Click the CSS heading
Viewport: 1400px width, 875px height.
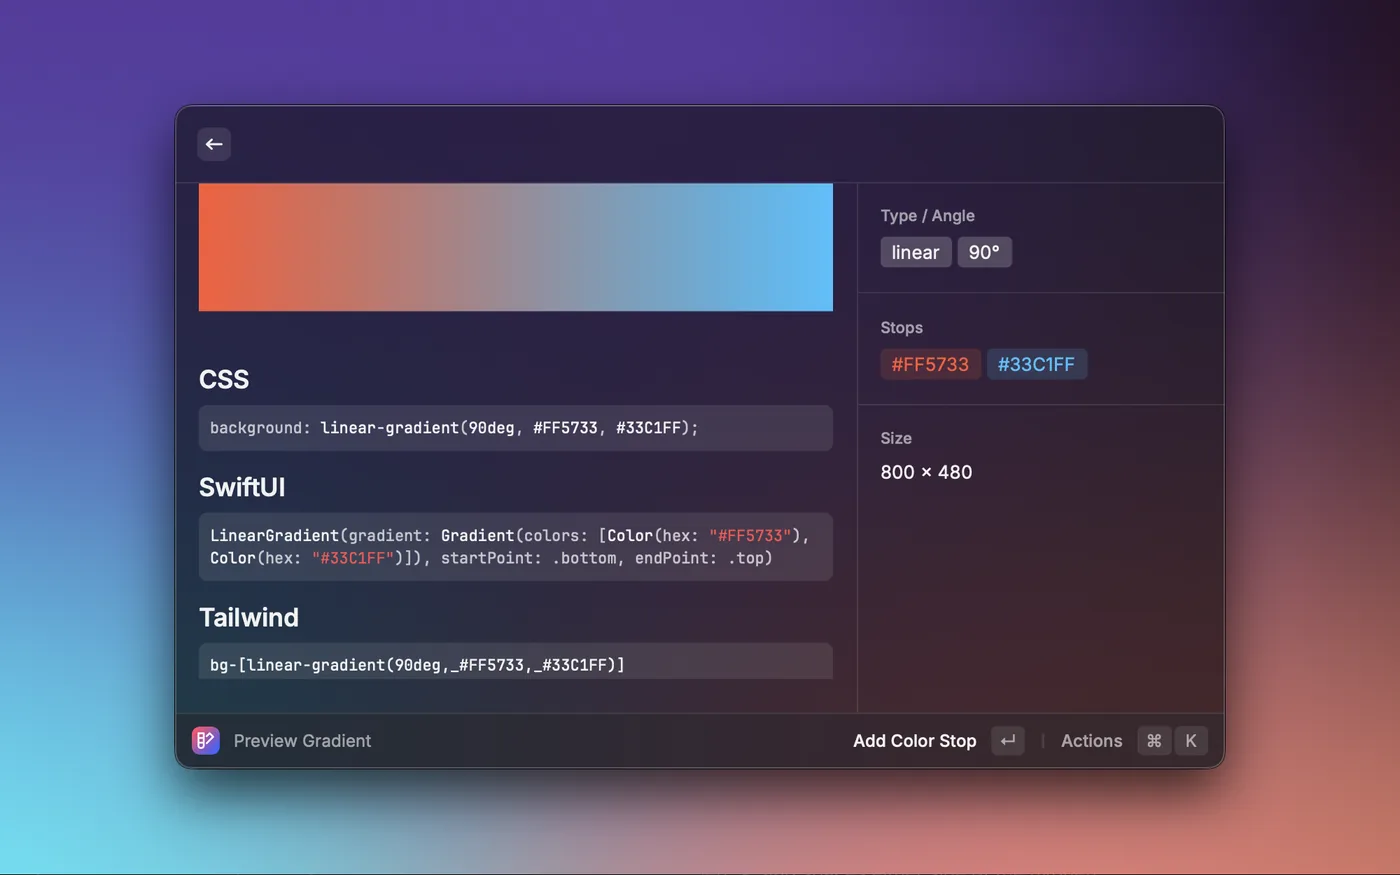tap(224, 380)
